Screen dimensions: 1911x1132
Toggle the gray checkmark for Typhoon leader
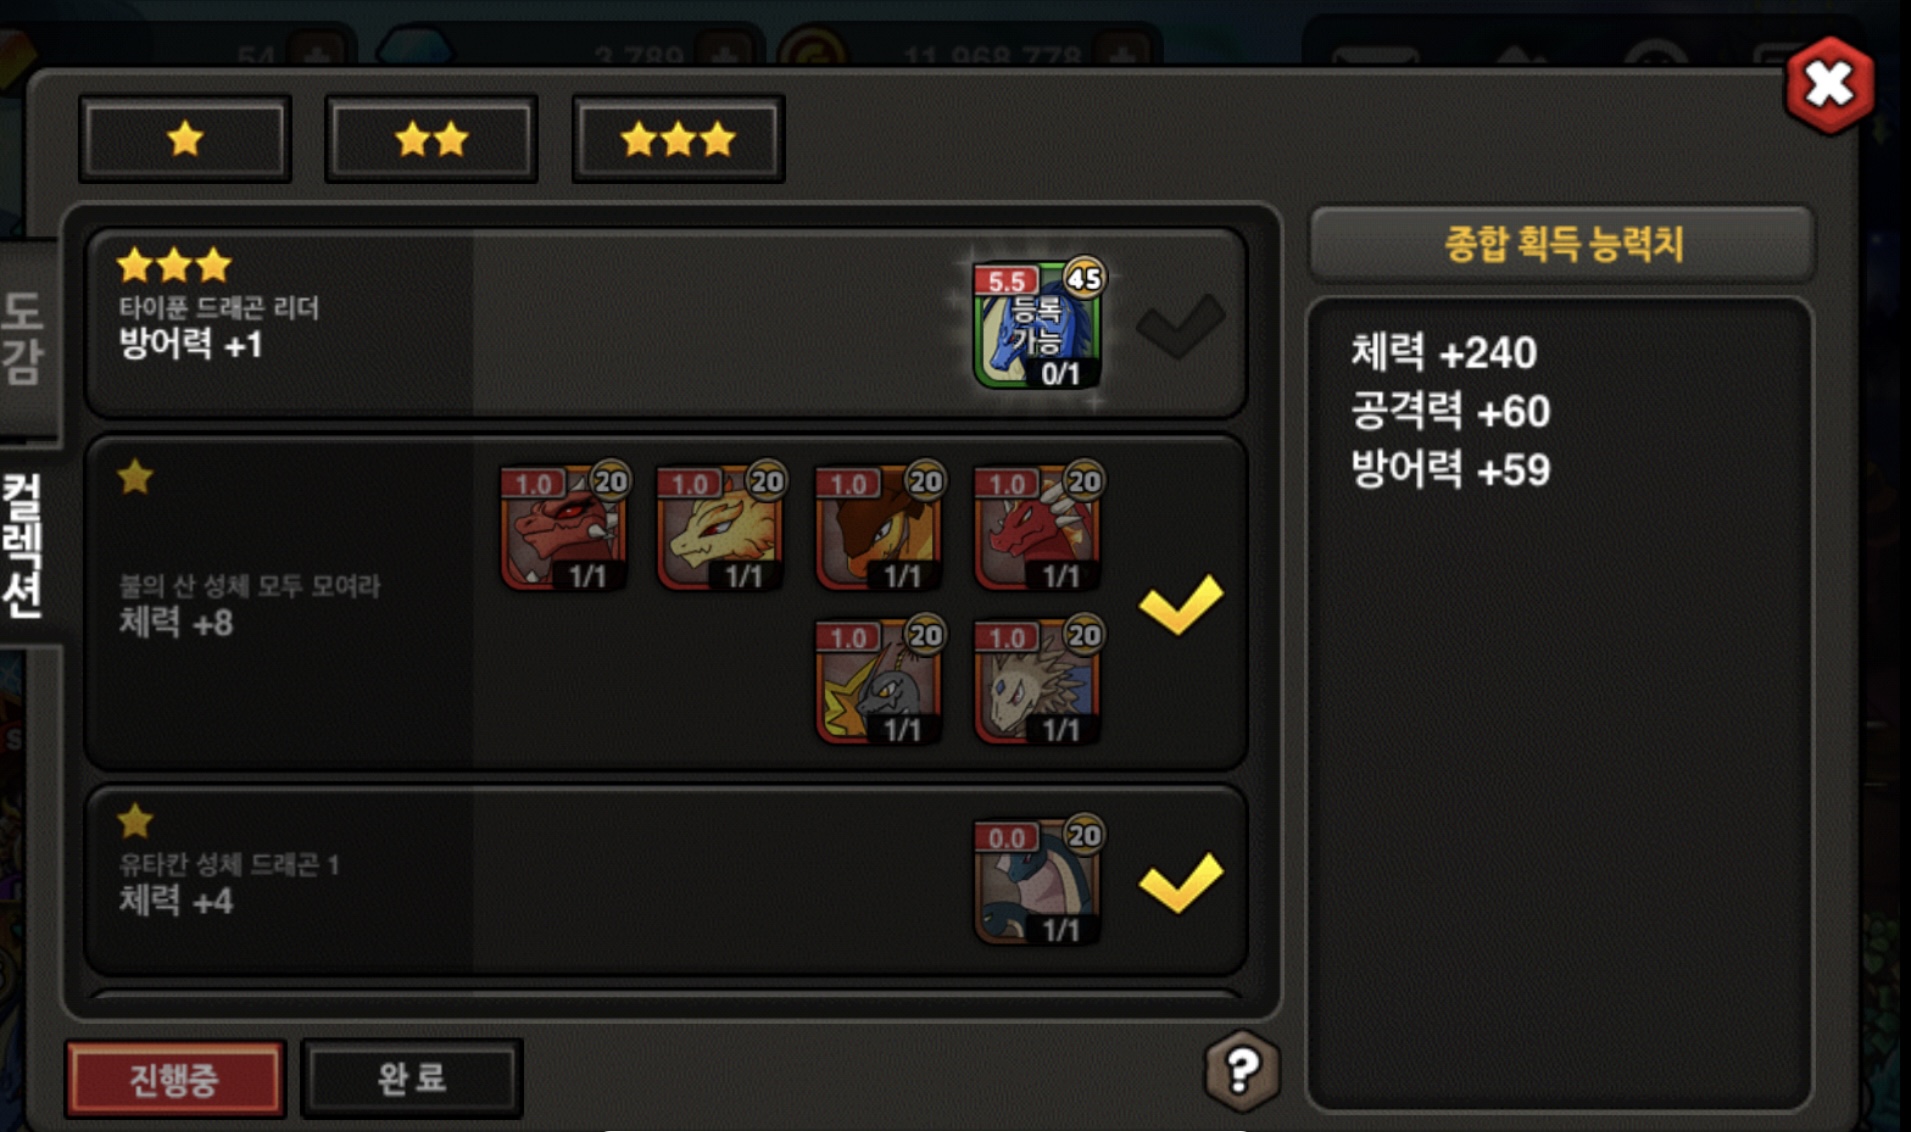coord(1180,325)
